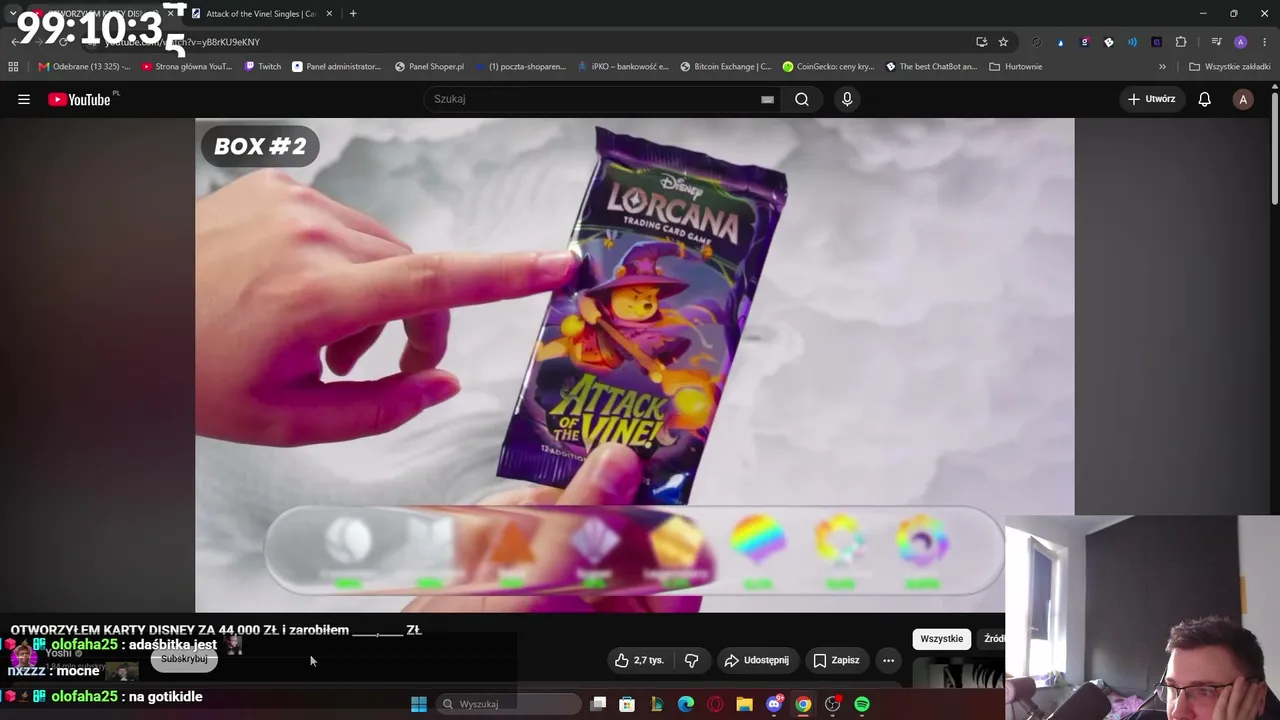
Task: Open the Bitcoin Exchange bookmark
Action: click(x=725, y=67)
